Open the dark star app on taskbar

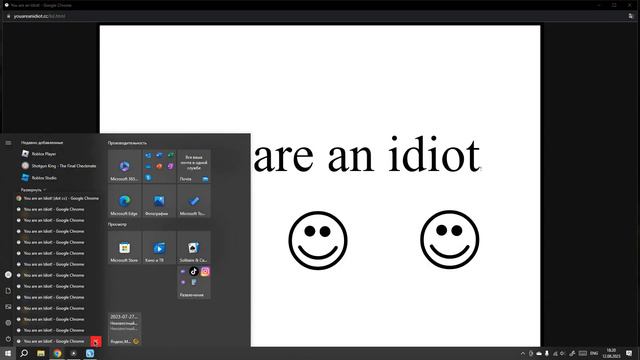[73, 353]
